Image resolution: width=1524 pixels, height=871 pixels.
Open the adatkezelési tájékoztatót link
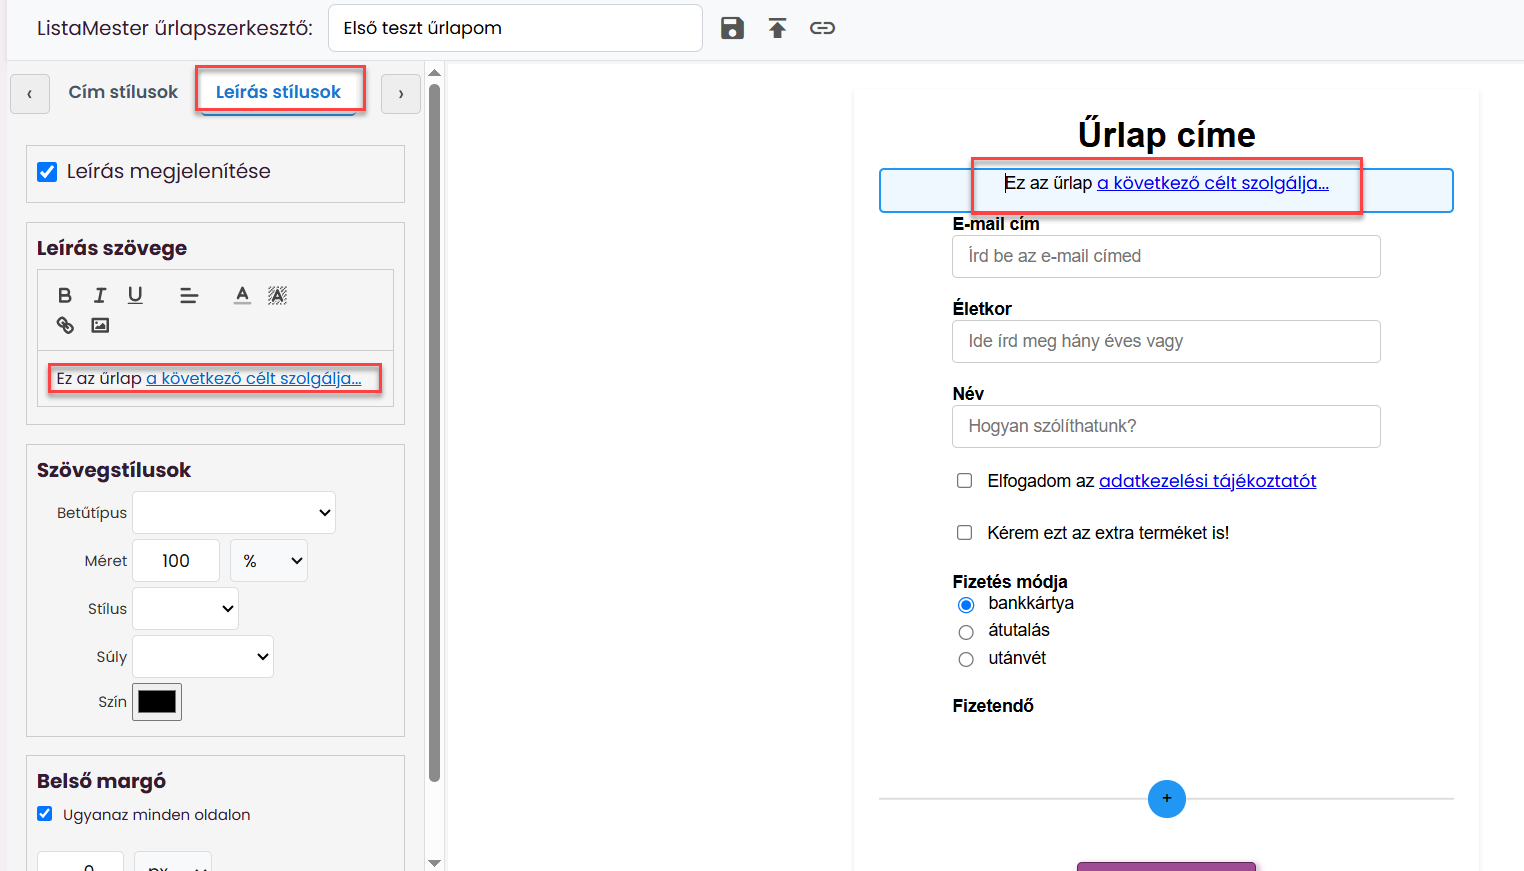pyautogui.click(x=1207, y=481)
